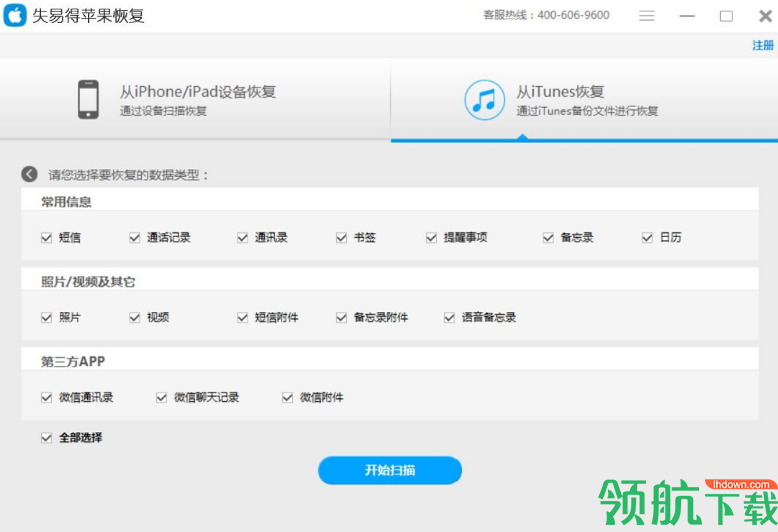Image resolution: width=778 pixels, height=532 pixels.
Task: Click the 通过设备扫描恢复 subtitle text
Action: tap(163, 111)
